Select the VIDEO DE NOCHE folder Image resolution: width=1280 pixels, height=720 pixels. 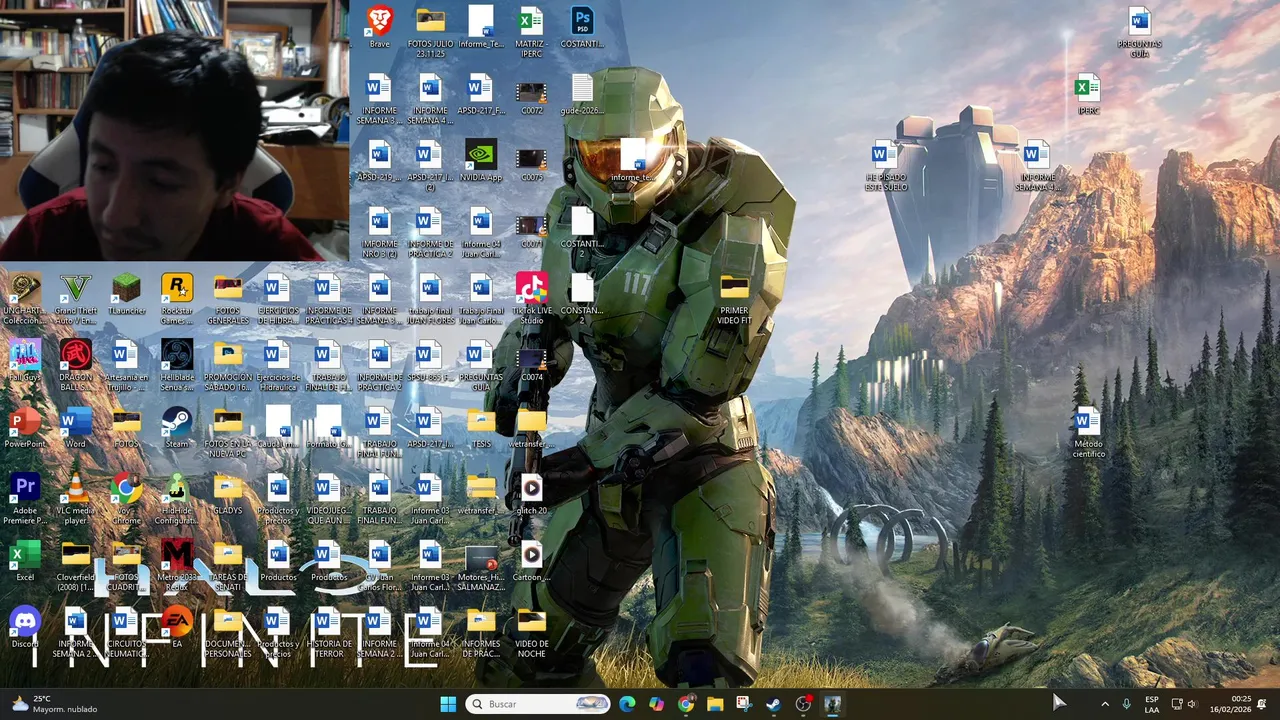coord(532,632)
